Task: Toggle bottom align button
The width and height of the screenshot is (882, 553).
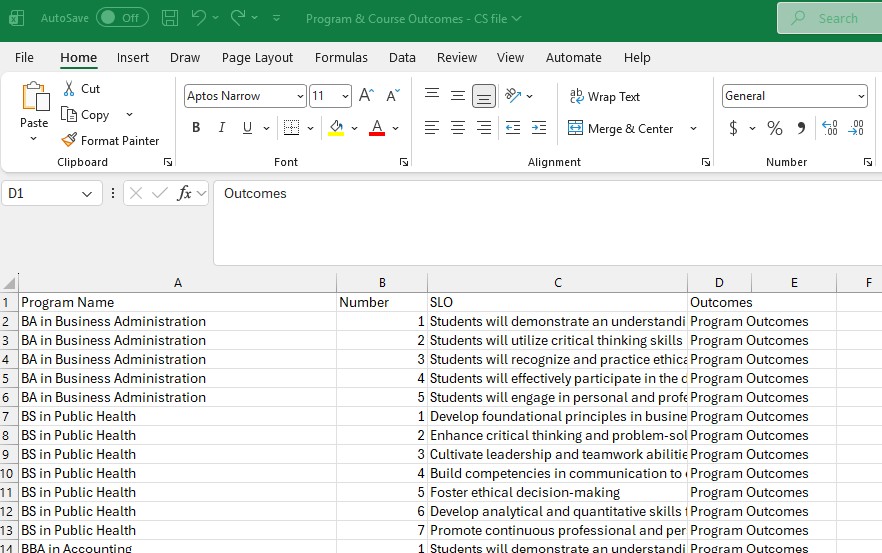Action: (x=484, y=96)
